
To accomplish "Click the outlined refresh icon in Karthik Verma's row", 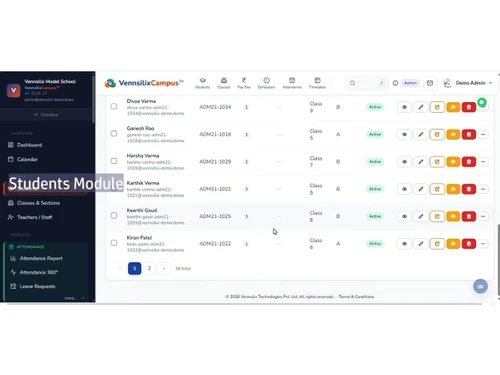I will click(437, 189).
